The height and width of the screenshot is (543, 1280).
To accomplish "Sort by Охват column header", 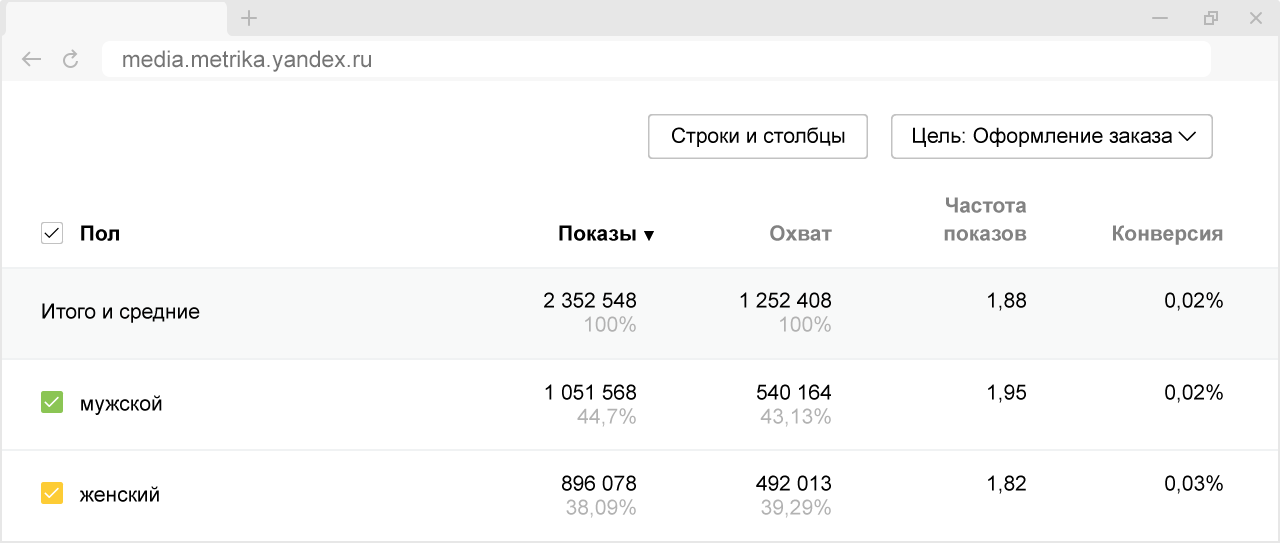I will click(800, 234).
